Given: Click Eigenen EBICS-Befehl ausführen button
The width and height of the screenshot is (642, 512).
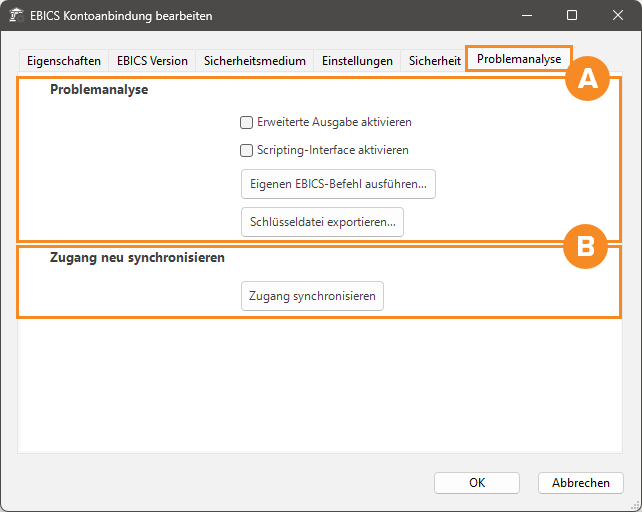Looking at the screenshot, I should coord(338,184).
